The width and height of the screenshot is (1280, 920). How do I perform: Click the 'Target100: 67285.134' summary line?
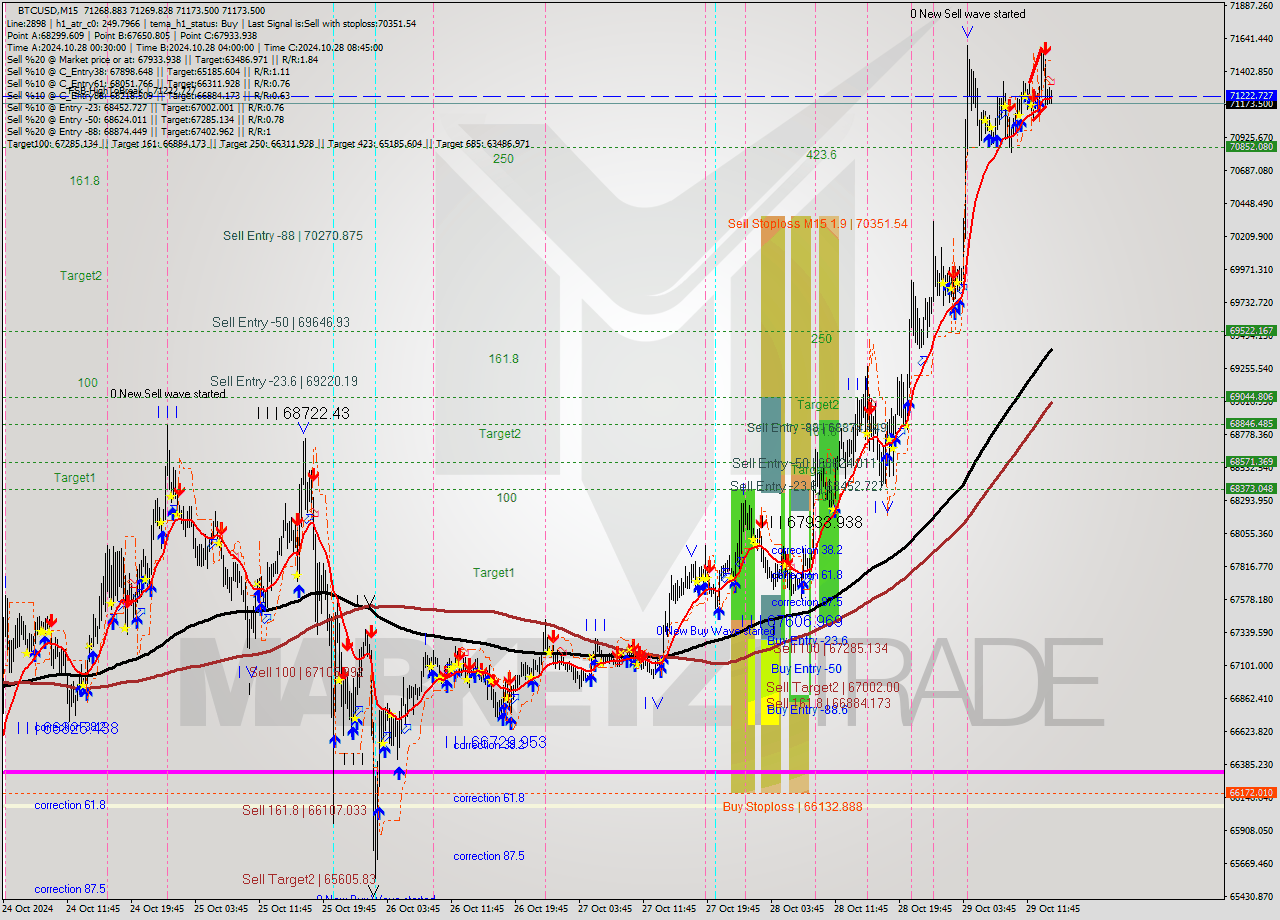click(x=268, y=144)
